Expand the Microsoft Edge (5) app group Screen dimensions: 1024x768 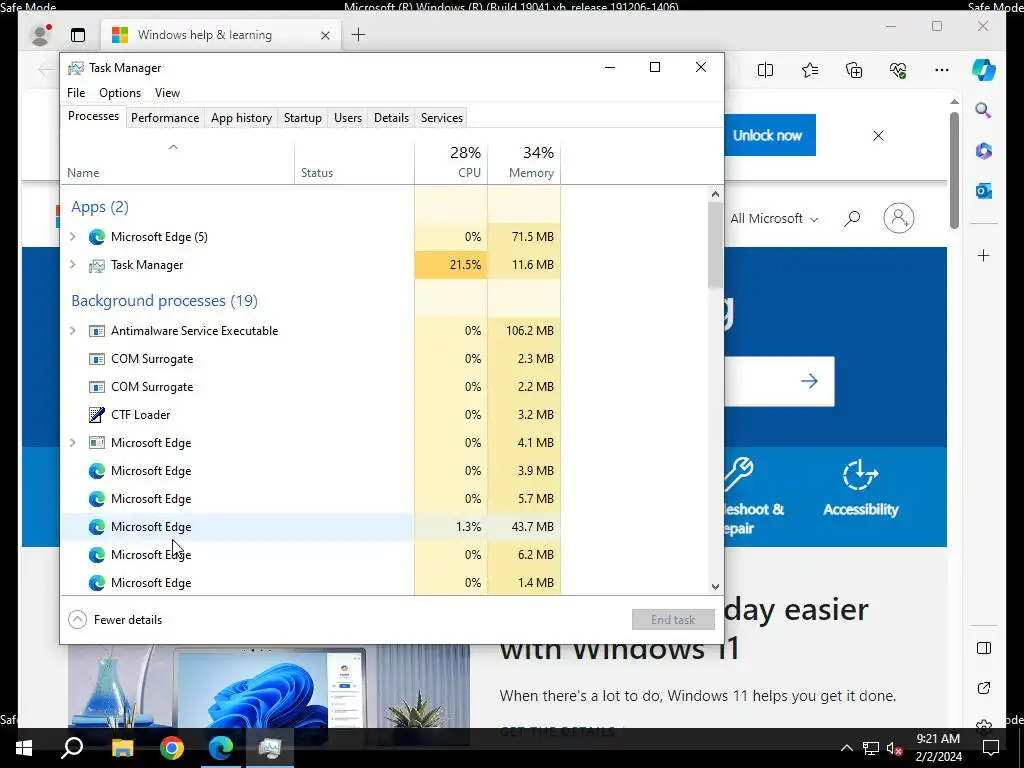(73, 236)
